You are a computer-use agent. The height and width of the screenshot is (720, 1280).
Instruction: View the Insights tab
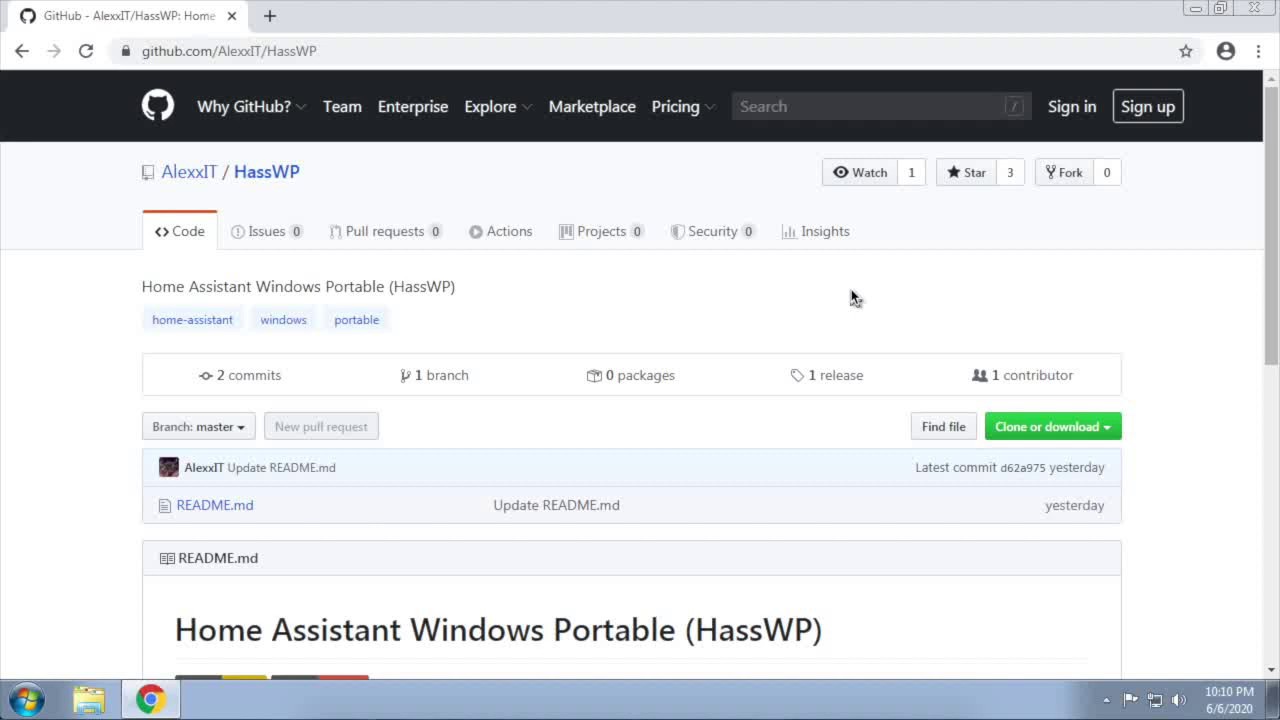point(815,231)
